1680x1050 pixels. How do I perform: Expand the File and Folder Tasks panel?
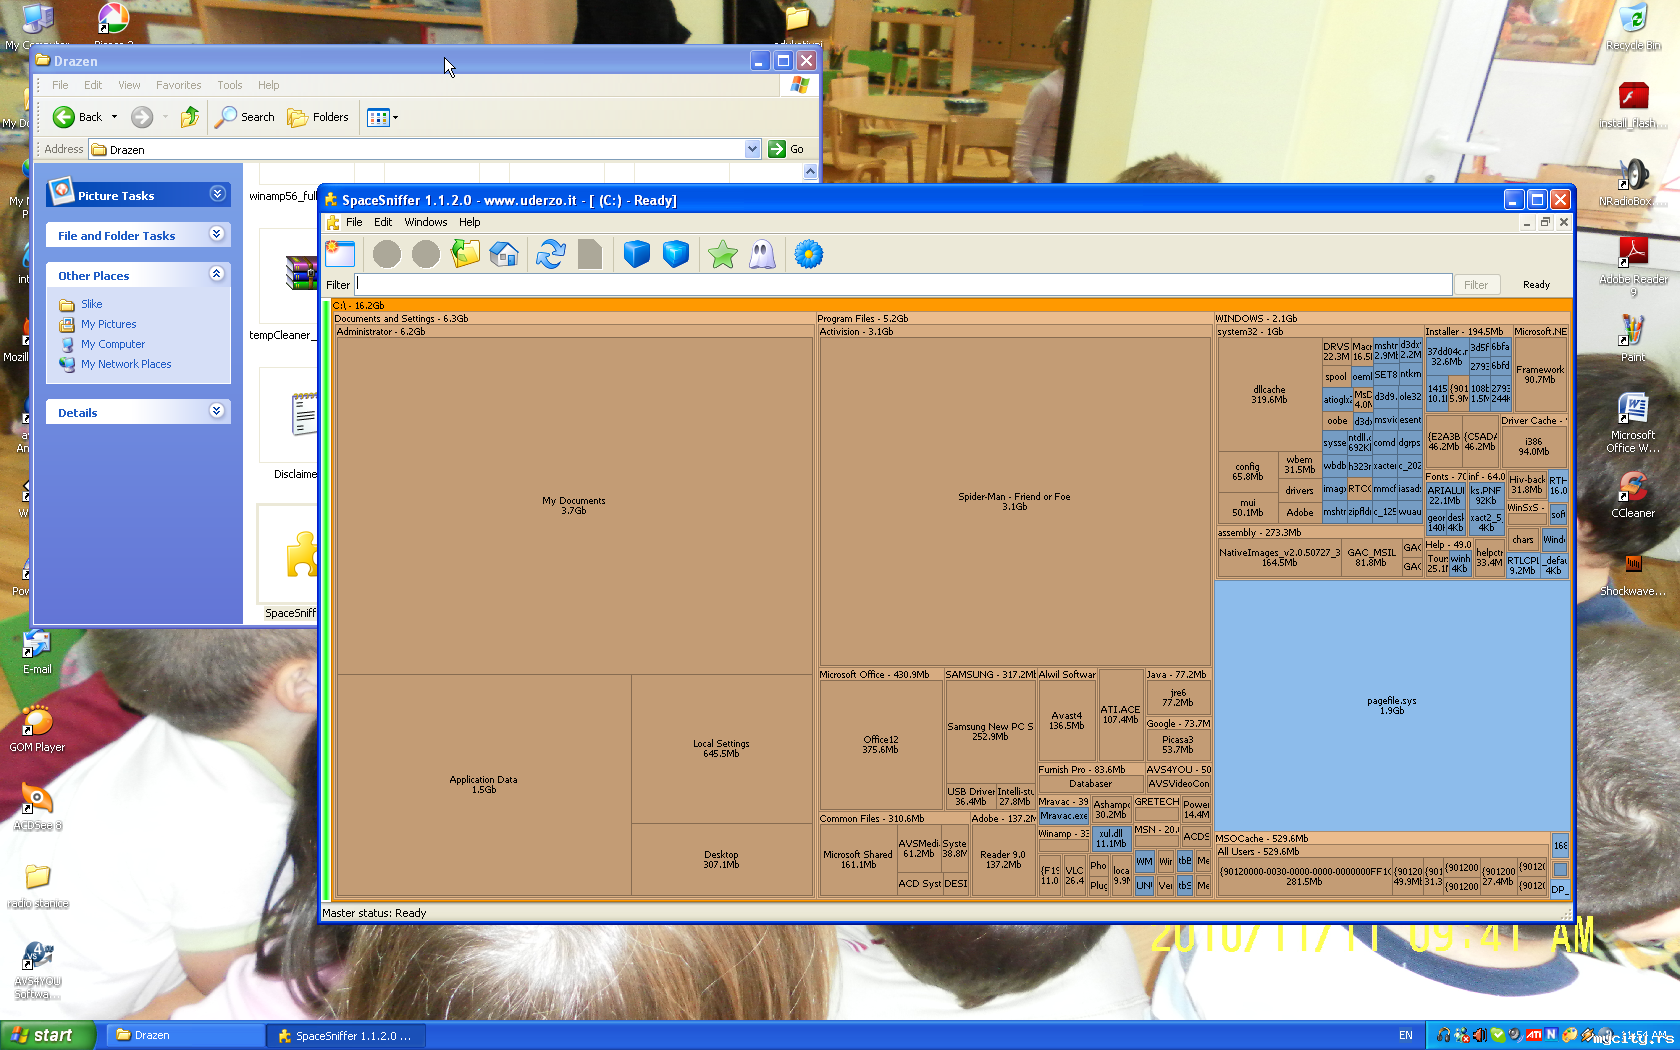217,234
